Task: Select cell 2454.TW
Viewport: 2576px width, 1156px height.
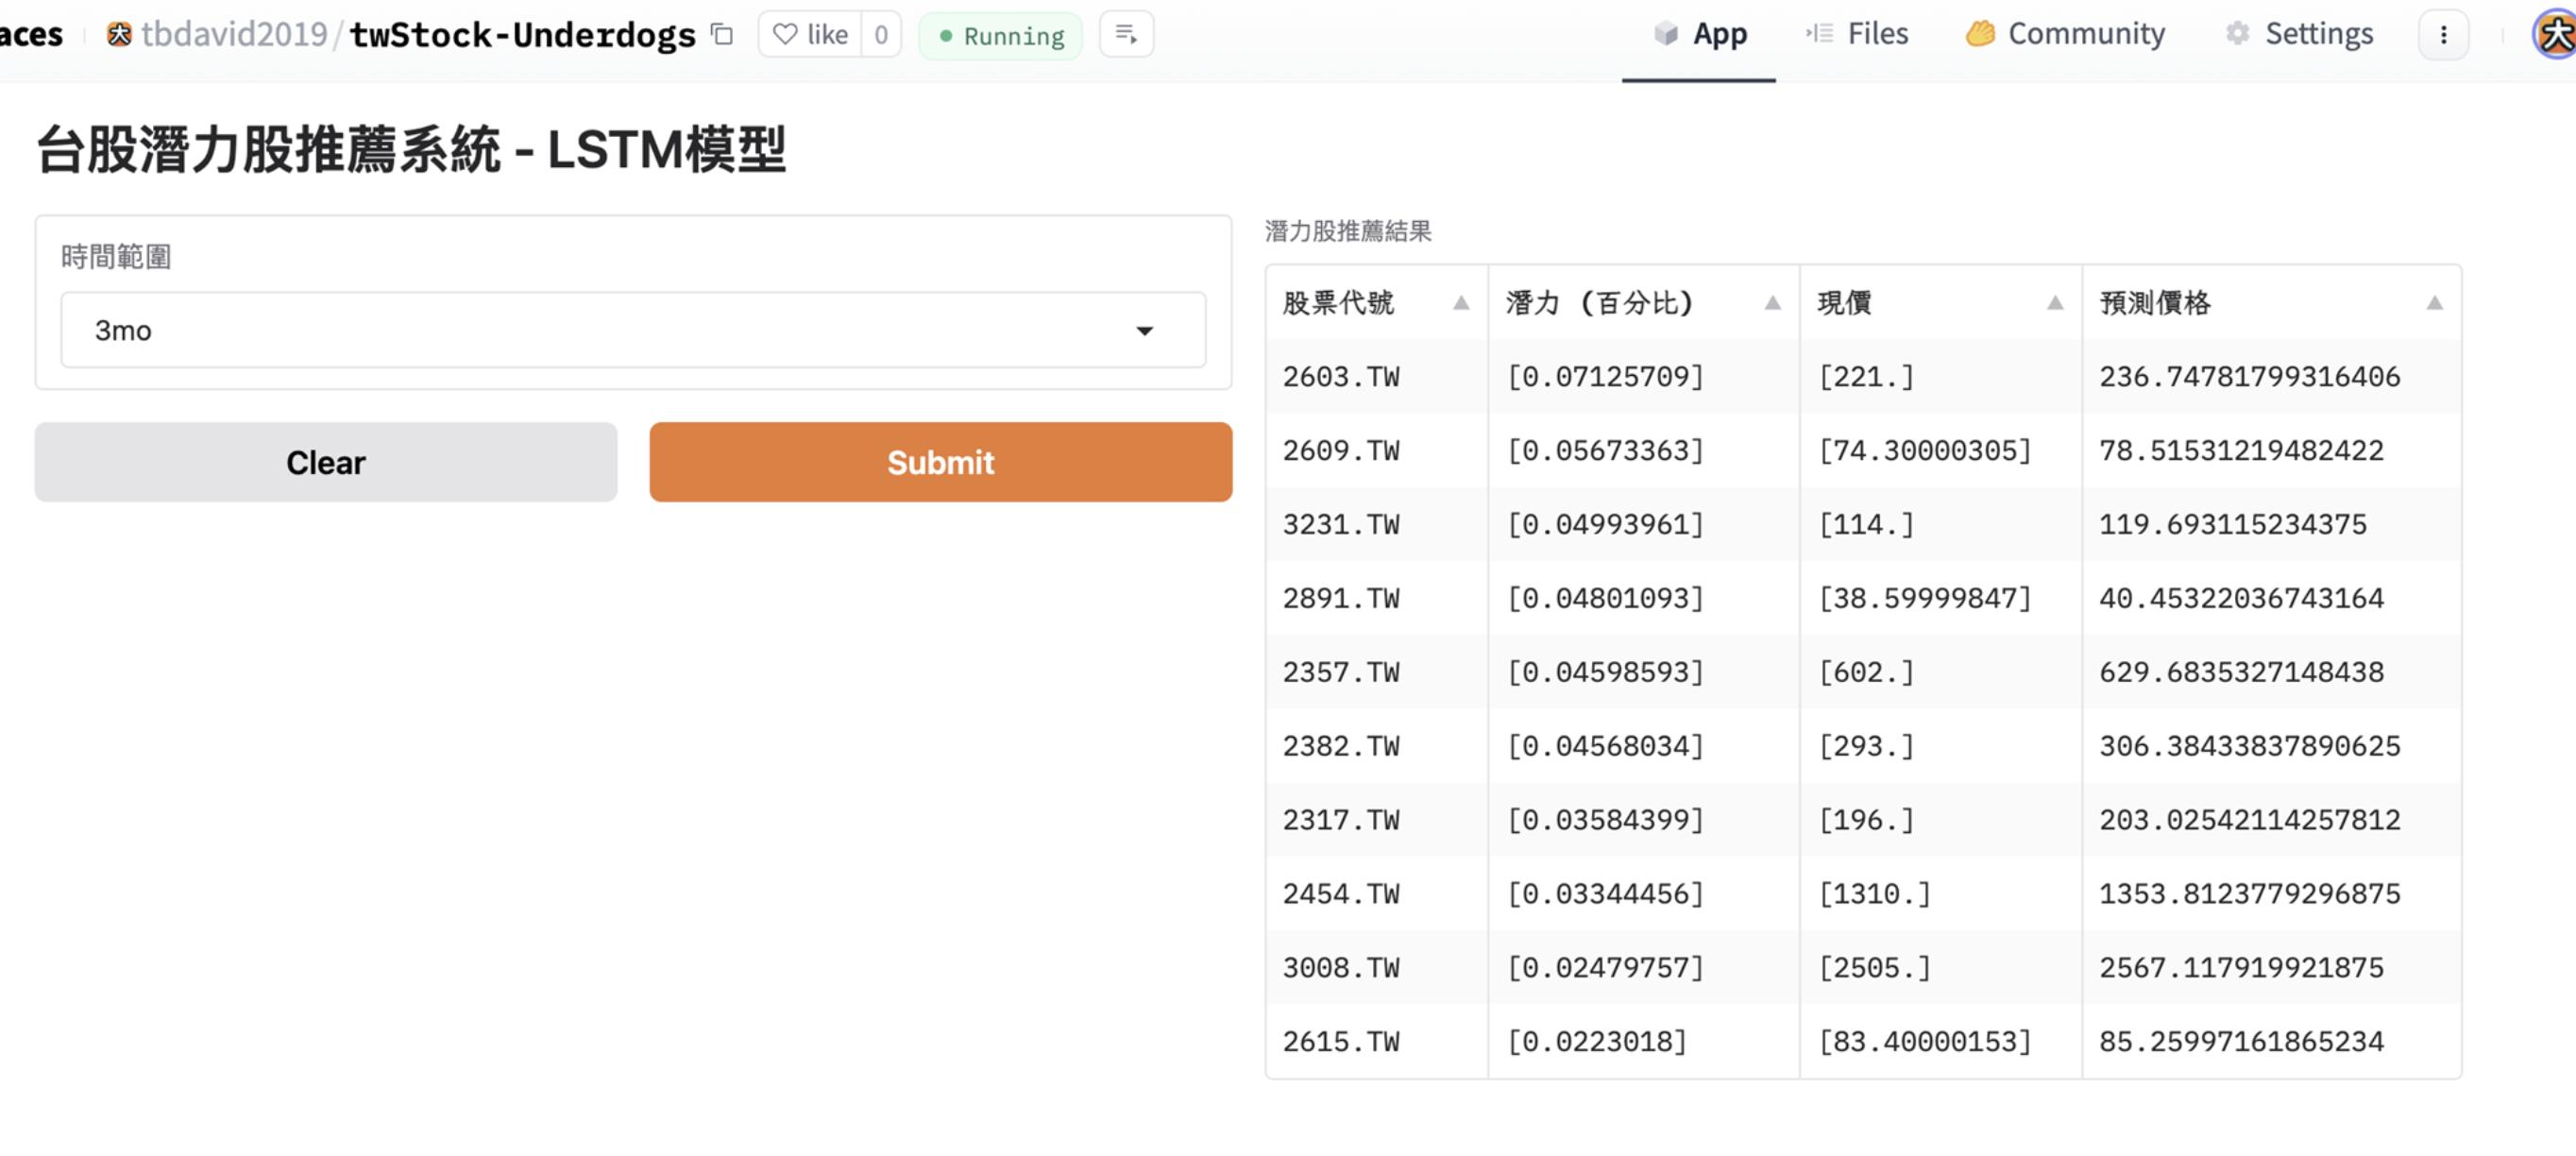Action: pos(1376,894)
